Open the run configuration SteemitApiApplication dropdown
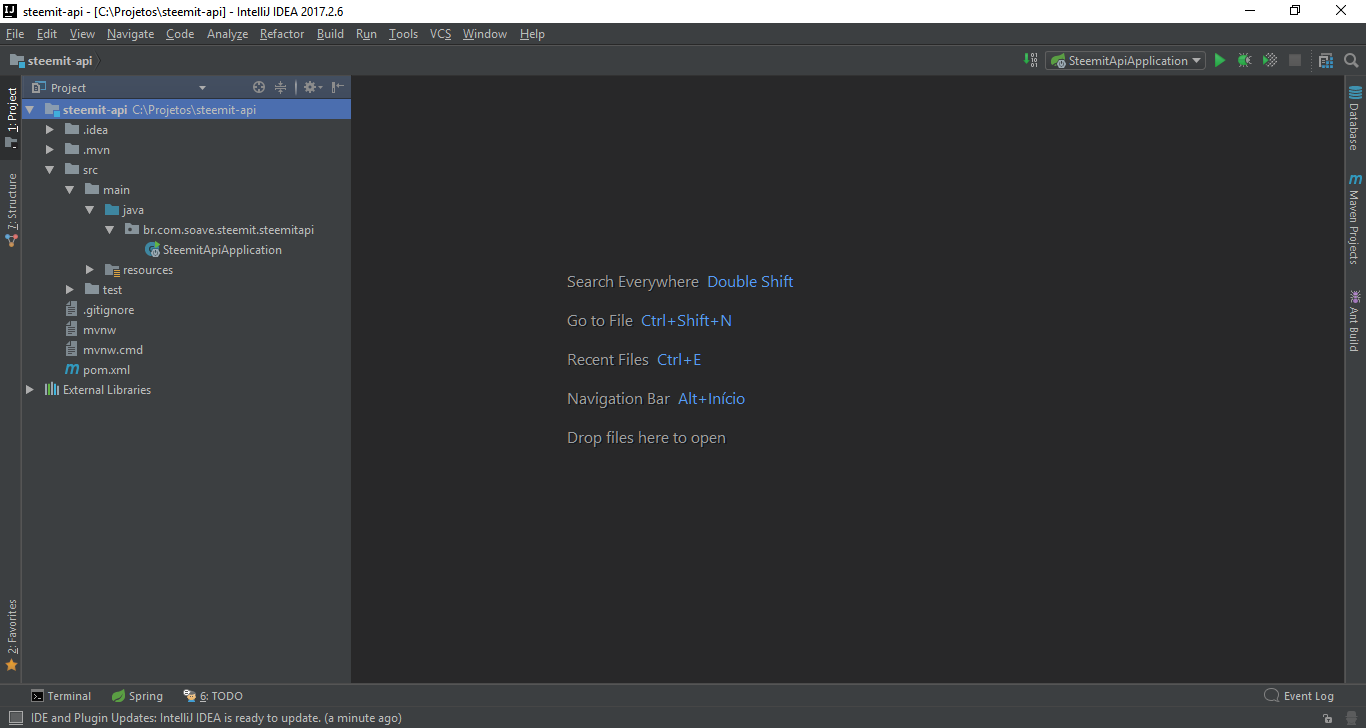The image size is (1366, 728). [x=1126, y=61]
